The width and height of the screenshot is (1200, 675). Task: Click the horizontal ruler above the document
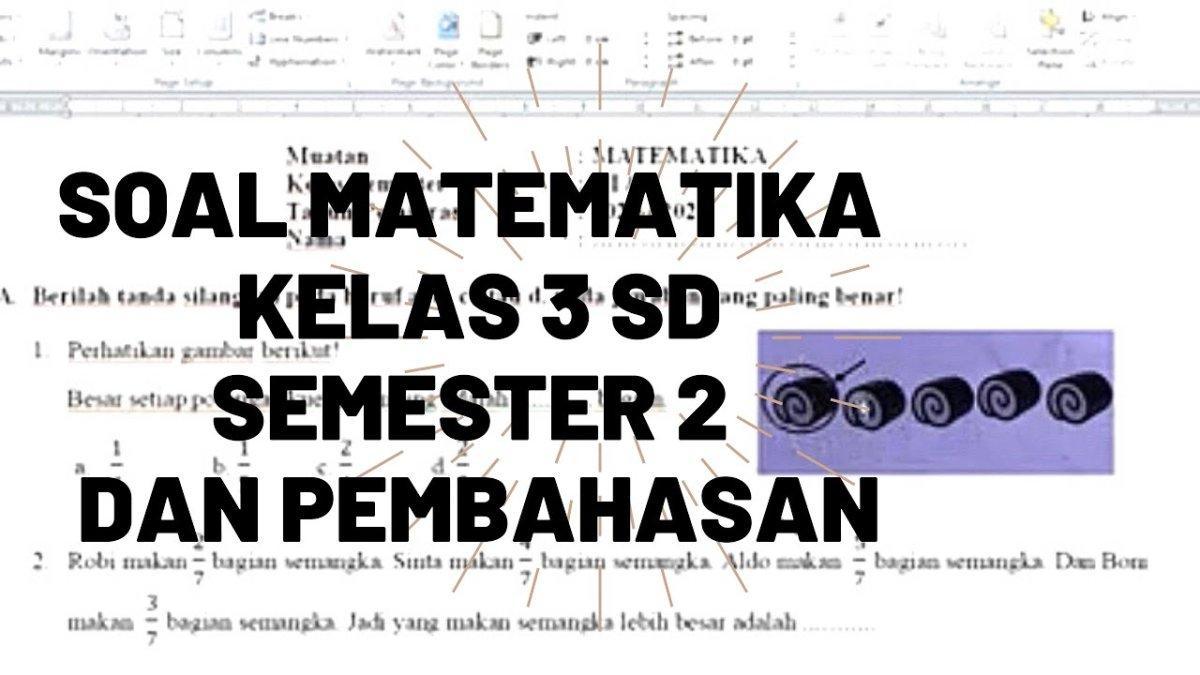pos(600,102)
